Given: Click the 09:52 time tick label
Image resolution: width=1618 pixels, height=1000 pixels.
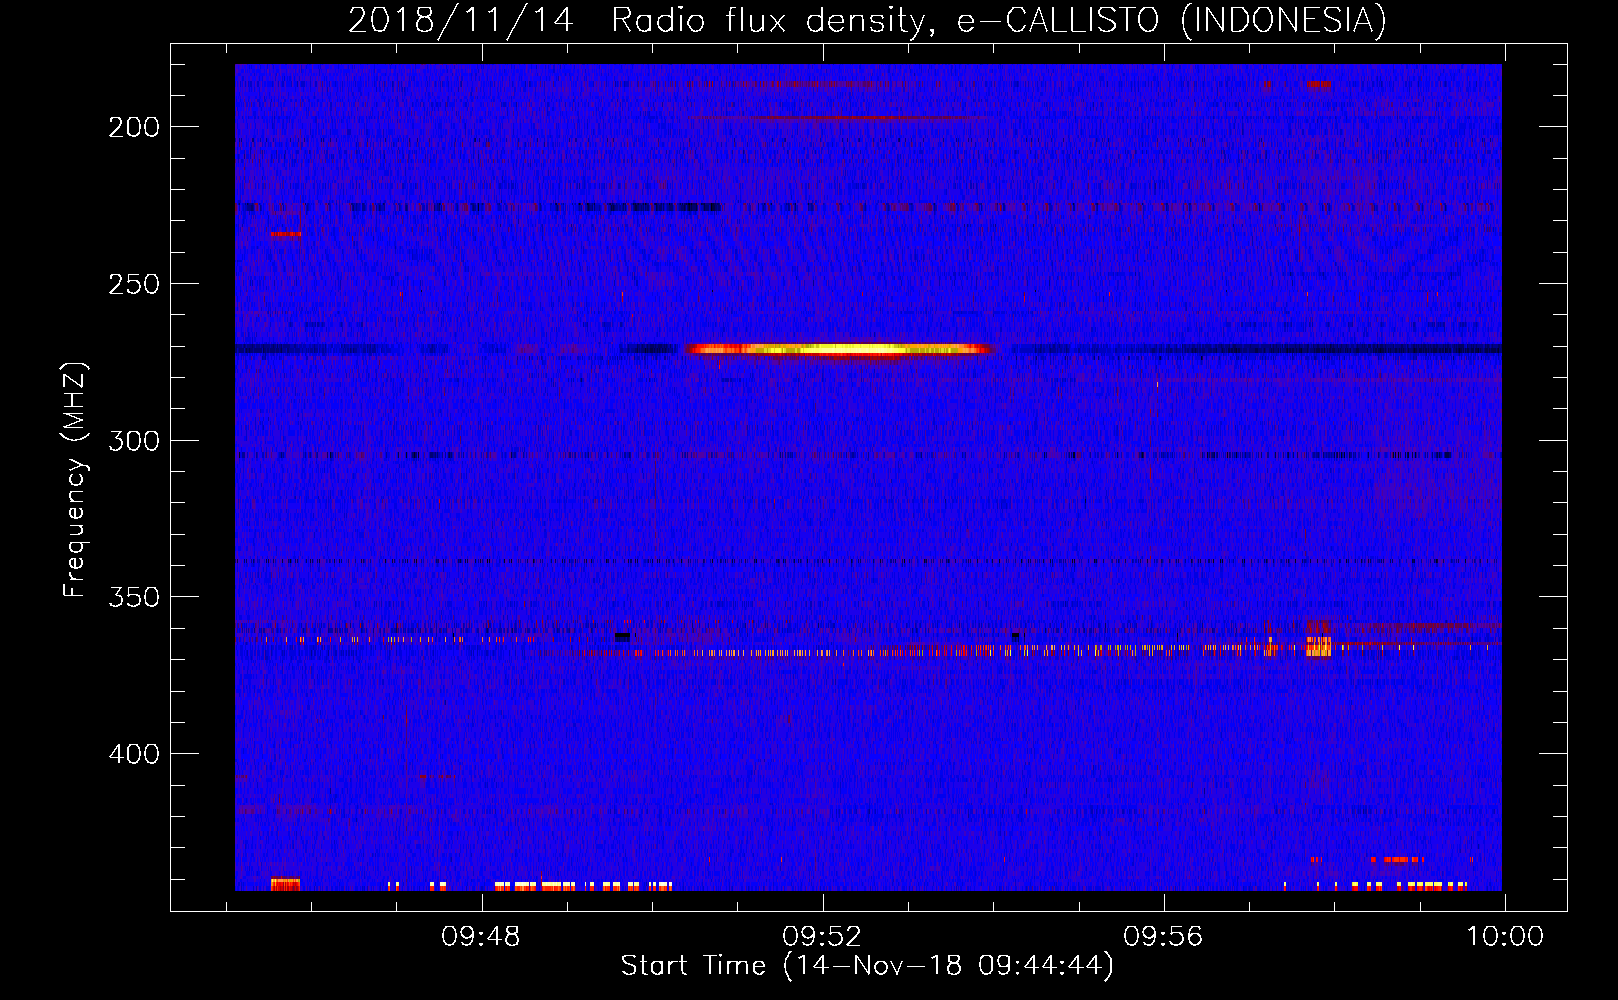Looking at the screenshot, I should pyautogui.click(x=822, y=937).
